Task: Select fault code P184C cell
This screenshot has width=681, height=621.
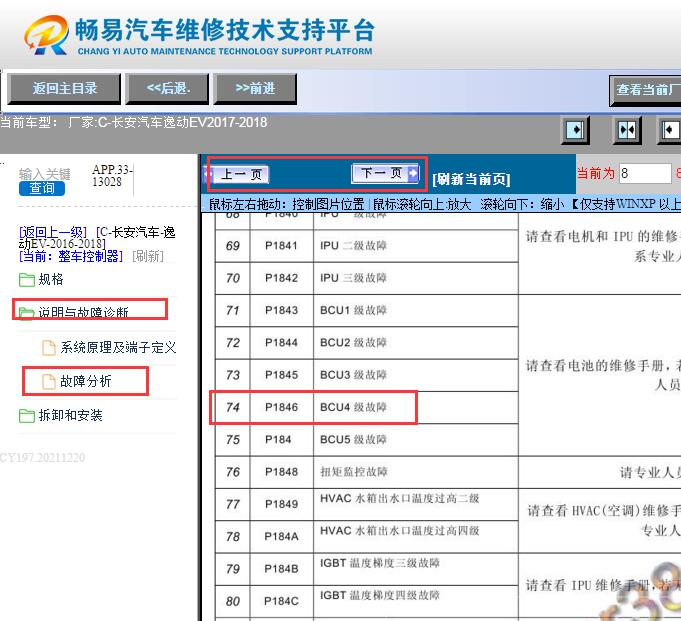Action: tap(281, 601)
